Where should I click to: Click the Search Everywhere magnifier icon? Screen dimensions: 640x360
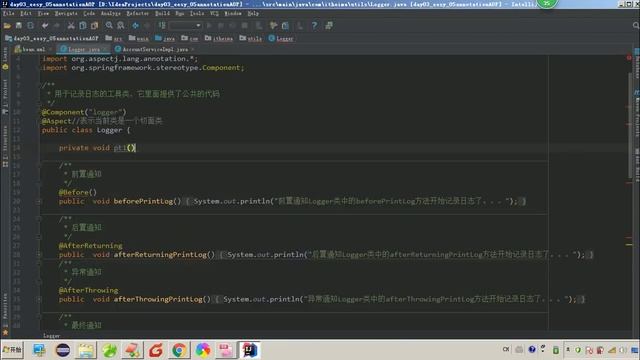point(636,25)
